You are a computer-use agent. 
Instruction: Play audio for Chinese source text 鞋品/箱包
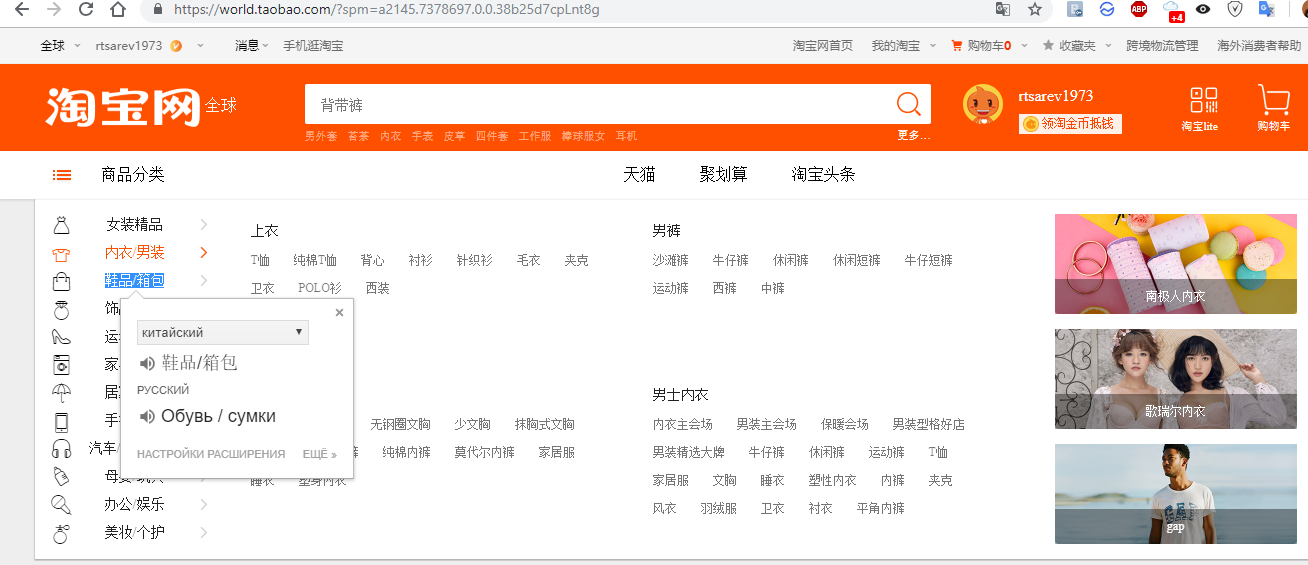[148, 363]
